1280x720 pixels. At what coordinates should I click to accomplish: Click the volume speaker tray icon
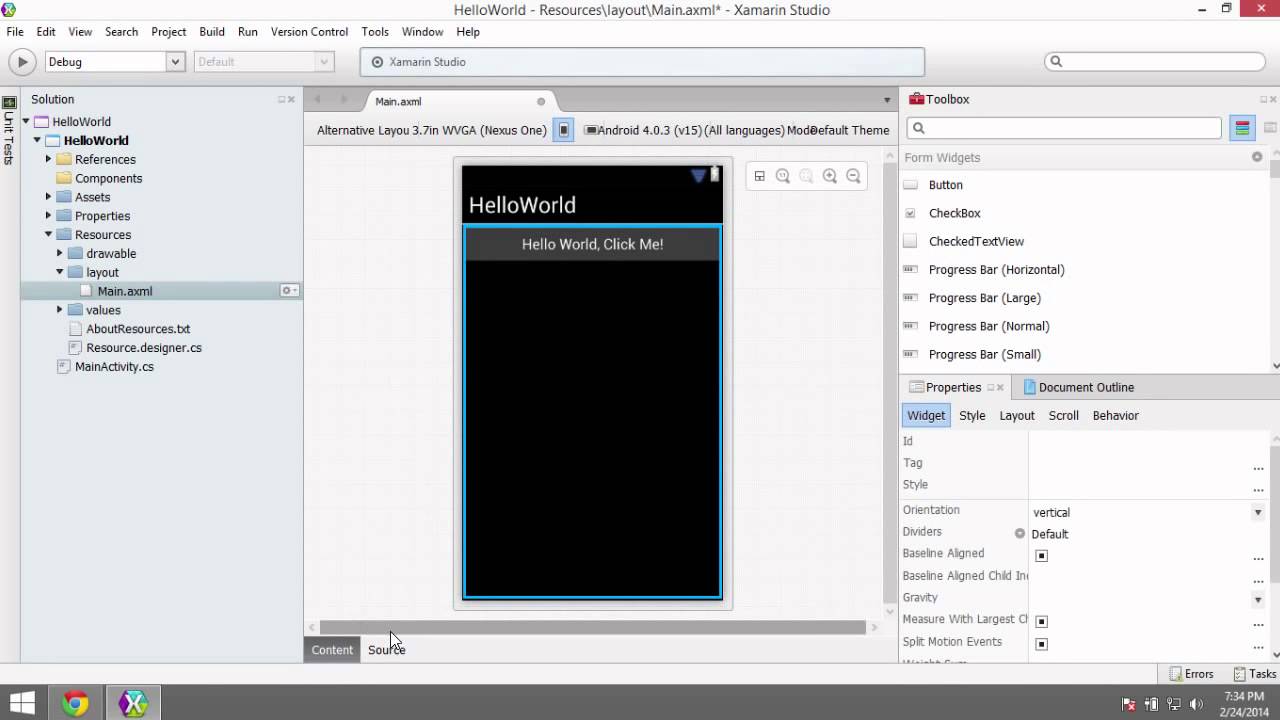pyautogui.click(x=1195, y=704)
